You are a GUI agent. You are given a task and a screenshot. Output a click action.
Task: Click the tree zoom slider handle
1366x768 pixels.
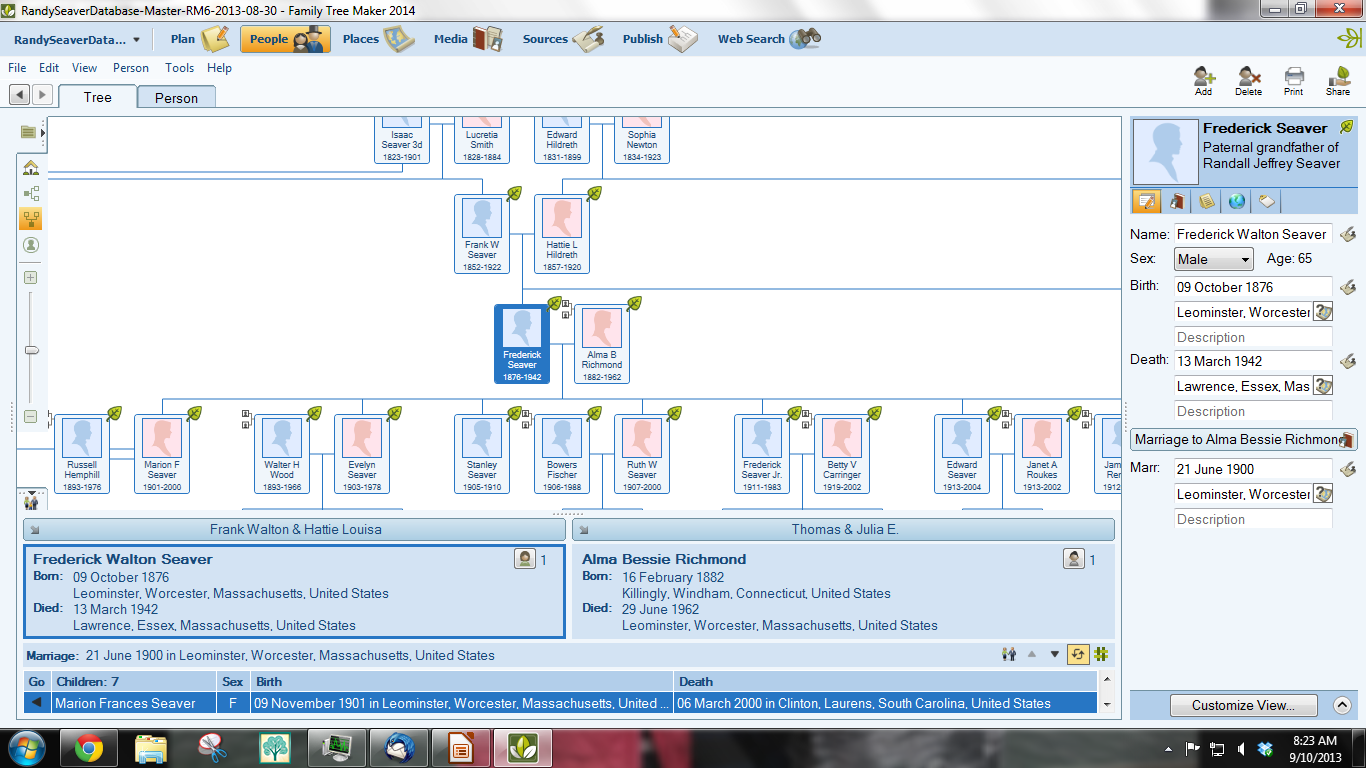point(31,350)
